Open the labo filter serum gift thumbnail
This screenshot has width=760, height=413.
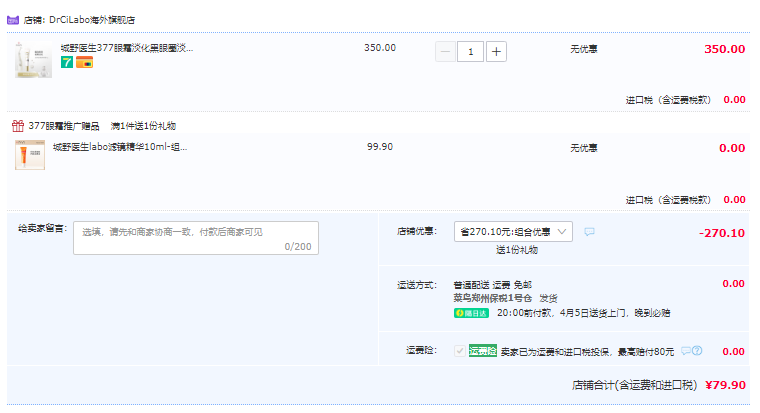(x=30, y=155)
